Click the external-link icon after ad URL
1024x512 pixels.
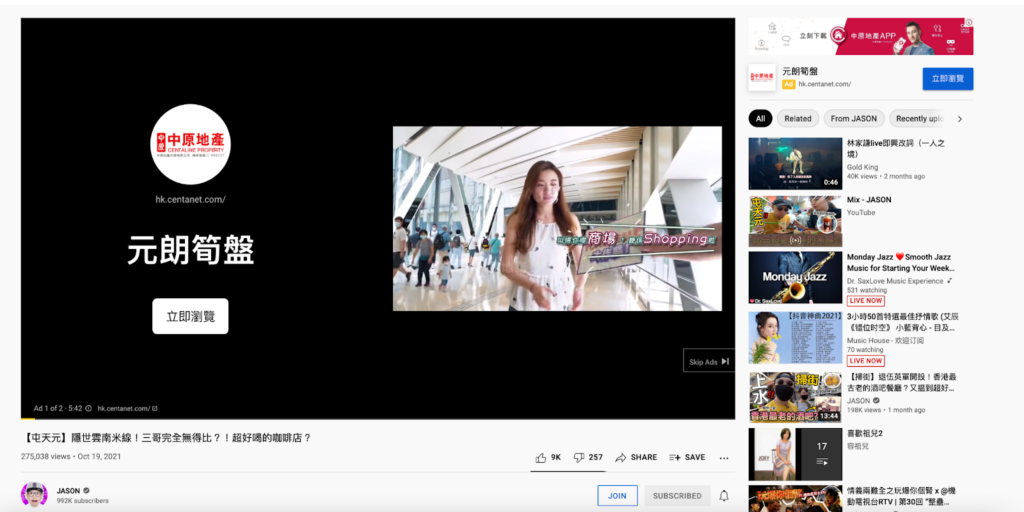155,408
